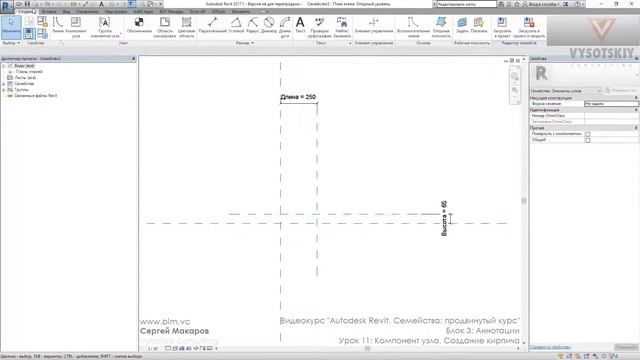Collapse Идентификация properties section
Screen dimensions: 640x360
pos(636,110)
